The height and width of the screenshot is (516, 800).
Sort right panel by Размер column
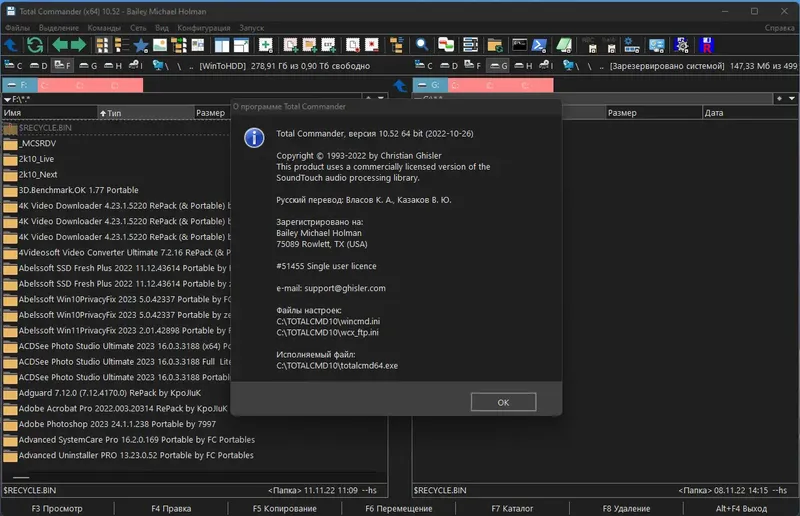(x=654, y=113)
